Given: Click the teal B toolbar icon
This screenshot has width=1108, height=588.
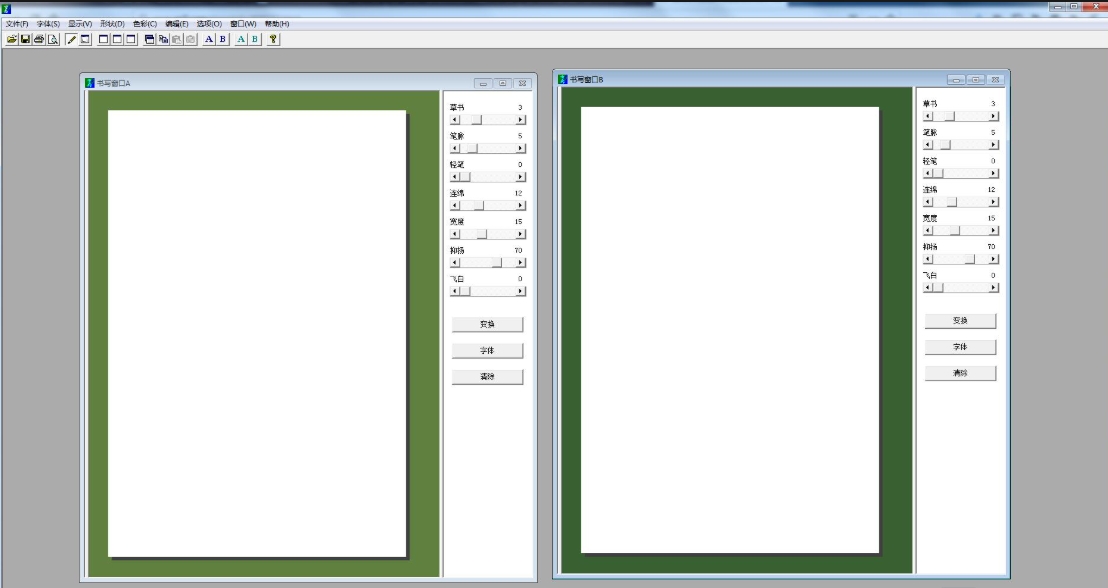Looking at the screenshot, I should (x=254, y=40).
